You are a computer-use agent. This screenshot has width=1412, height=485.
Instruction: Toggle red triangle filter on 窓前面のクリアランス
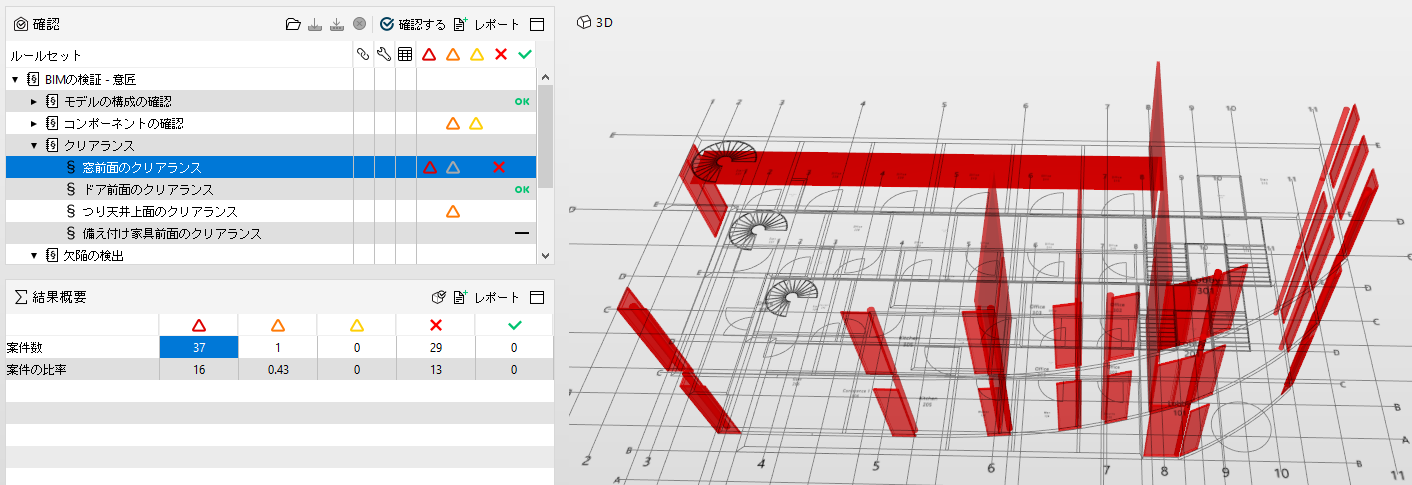click(429, 167)
